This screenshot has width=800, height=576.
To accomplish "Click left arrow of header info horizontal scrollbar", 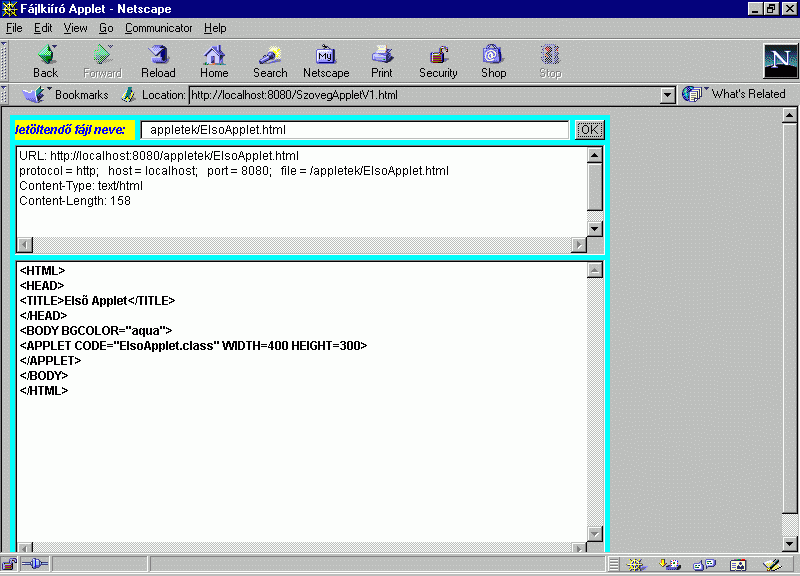I will coord(25,245).
